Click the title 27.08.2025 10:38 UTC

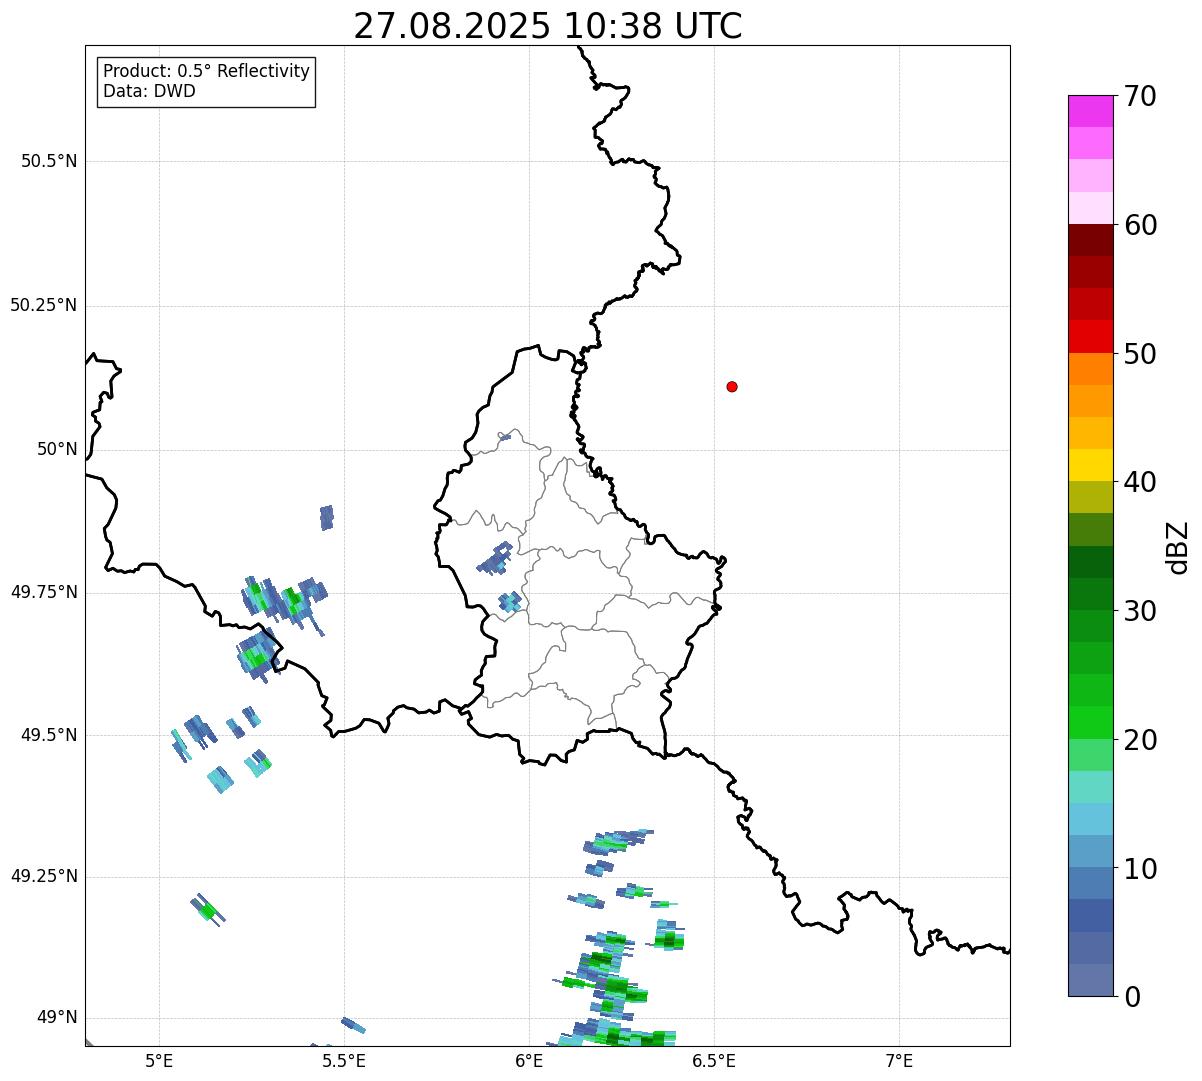548,26
